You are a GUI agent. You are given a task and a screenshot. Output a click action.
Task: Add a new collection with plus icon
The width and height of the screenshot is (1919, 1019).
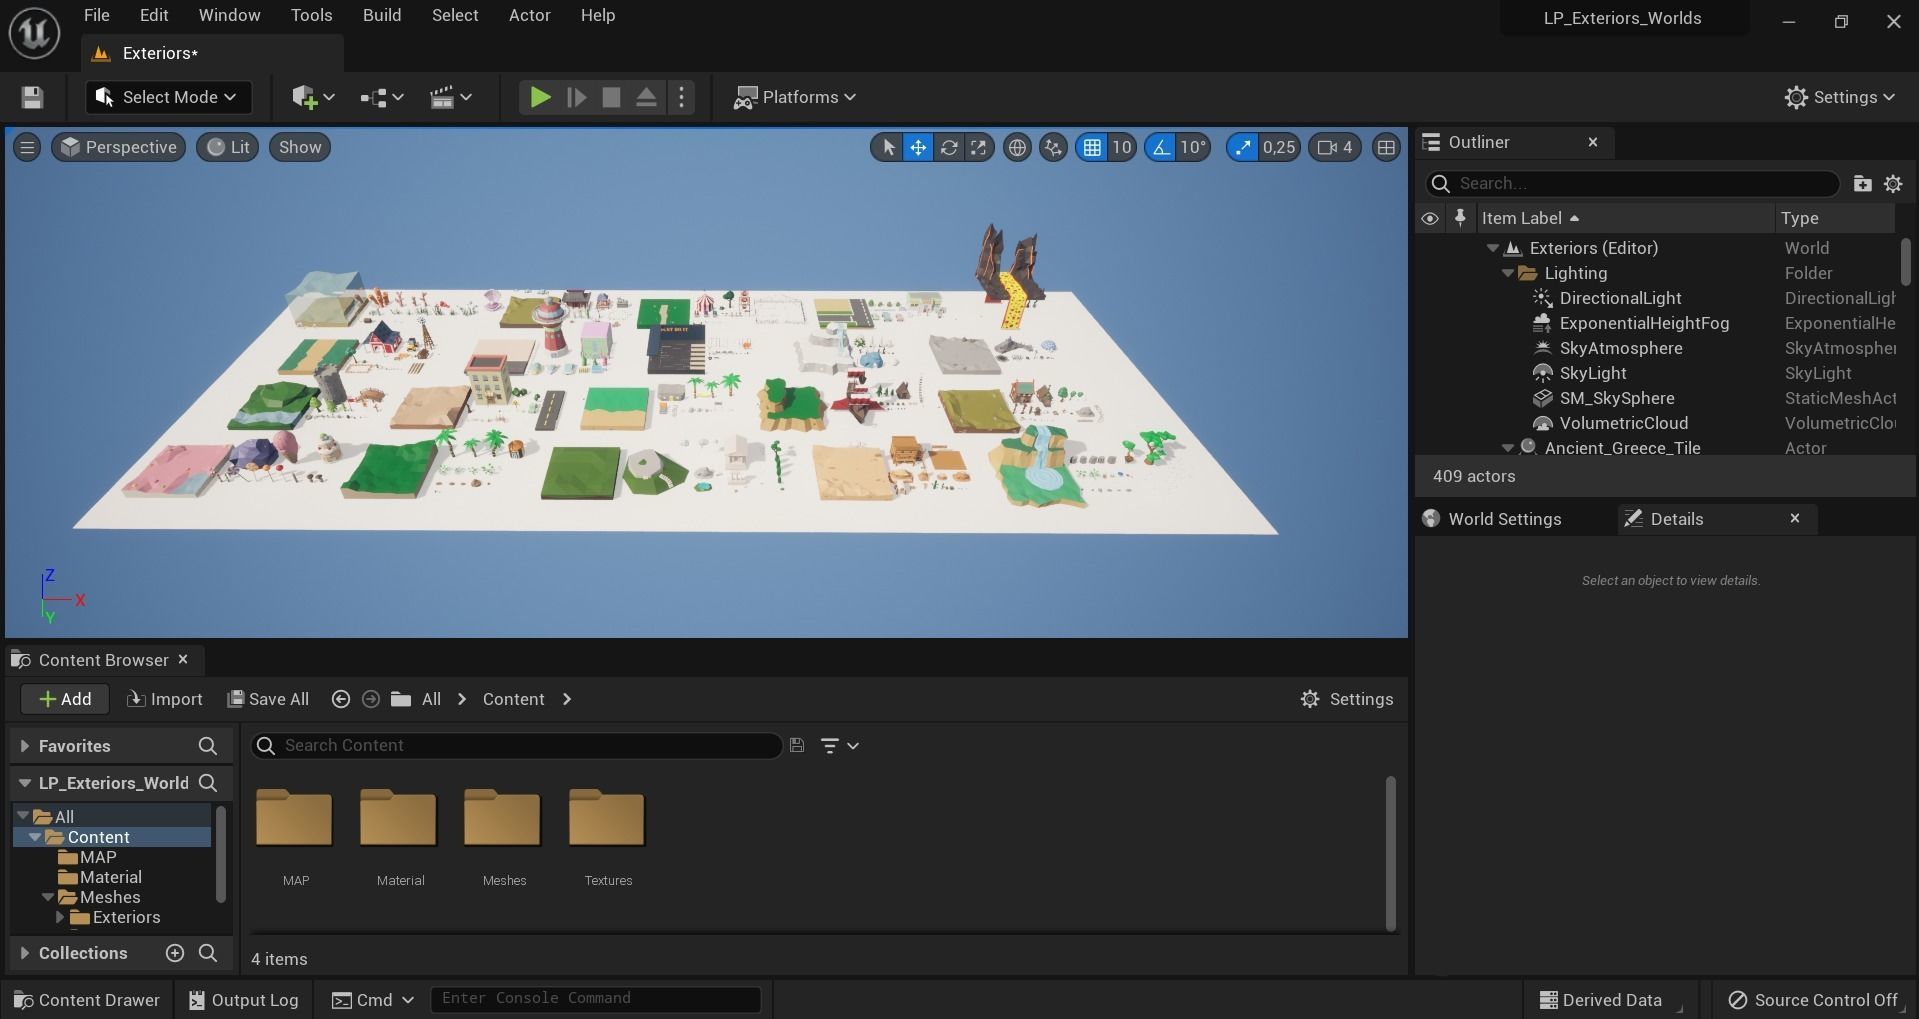point(174,953)
